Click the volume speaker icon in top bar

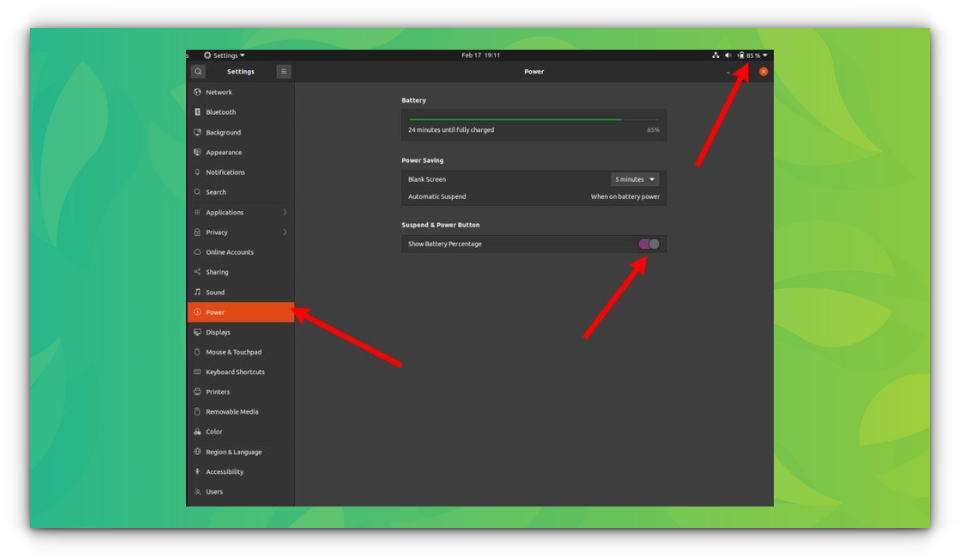click(728, 55)
